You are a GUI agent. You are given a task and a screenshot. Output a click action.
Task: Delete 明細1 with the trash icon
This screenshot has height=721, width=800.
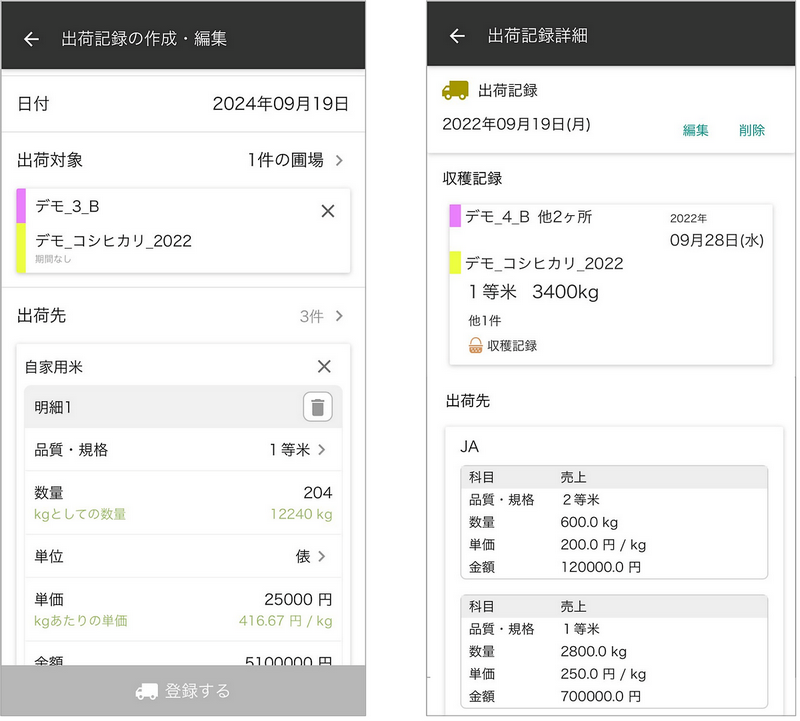coord(317,407)
